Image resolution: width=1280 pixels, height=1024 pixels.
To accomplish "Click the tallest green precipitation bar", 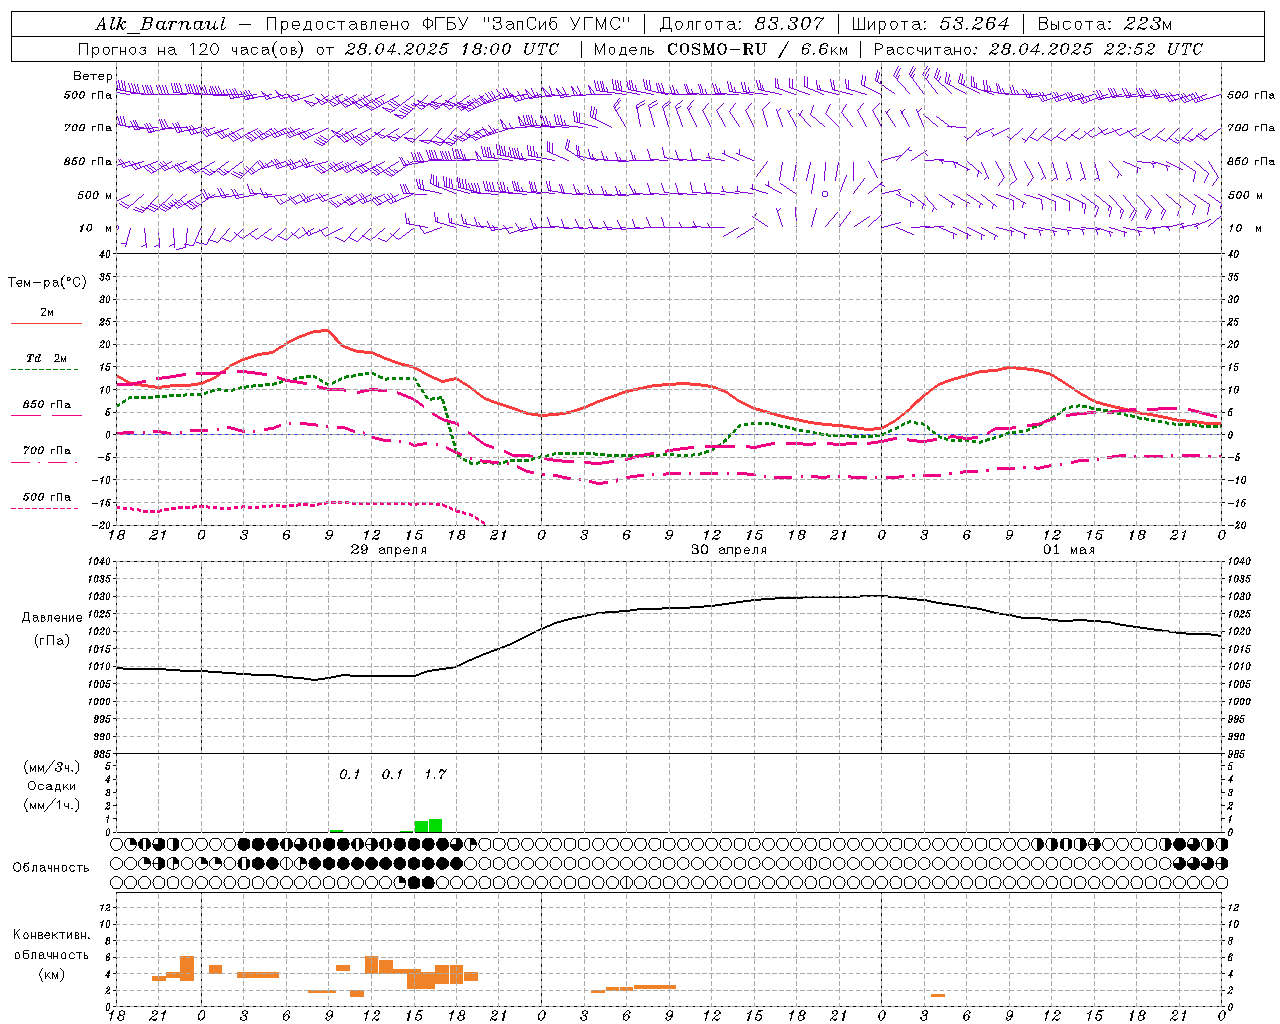I will click(435, 826).
